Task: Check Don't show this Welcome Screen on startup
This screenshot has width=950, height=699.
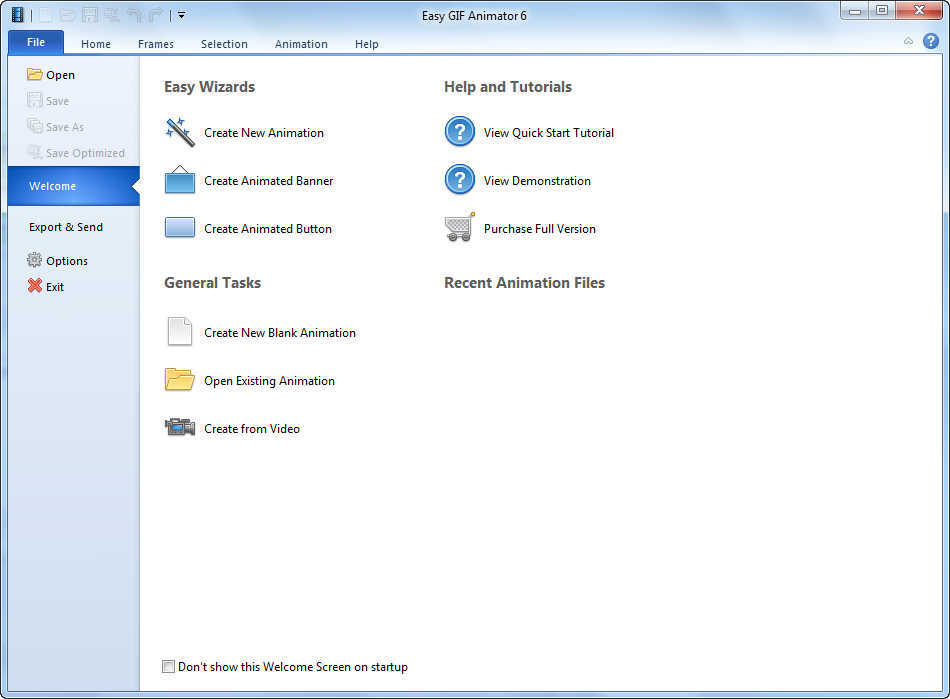Action: point(168,666)
